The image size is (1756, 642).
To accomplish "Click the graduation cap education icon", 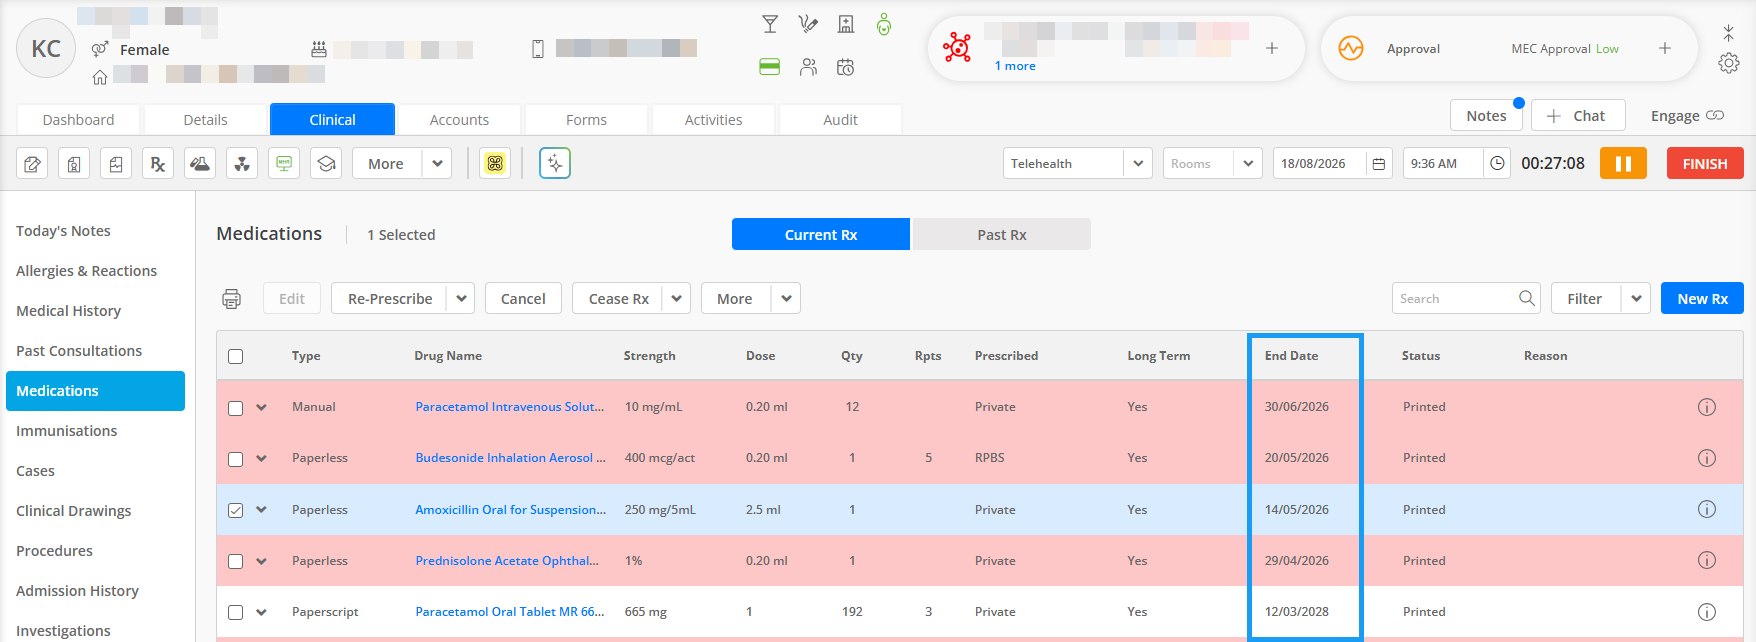I will 326,163.
